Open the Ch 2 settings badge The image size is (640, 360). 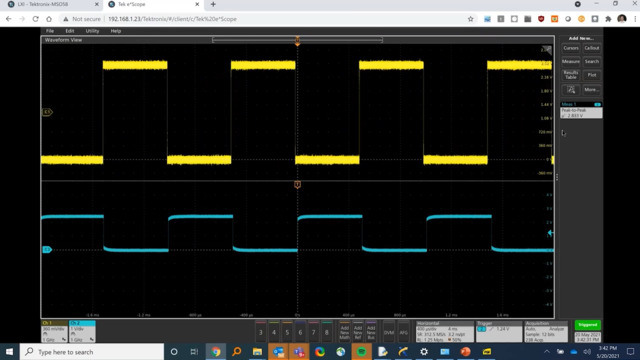(x=82, y=331)
